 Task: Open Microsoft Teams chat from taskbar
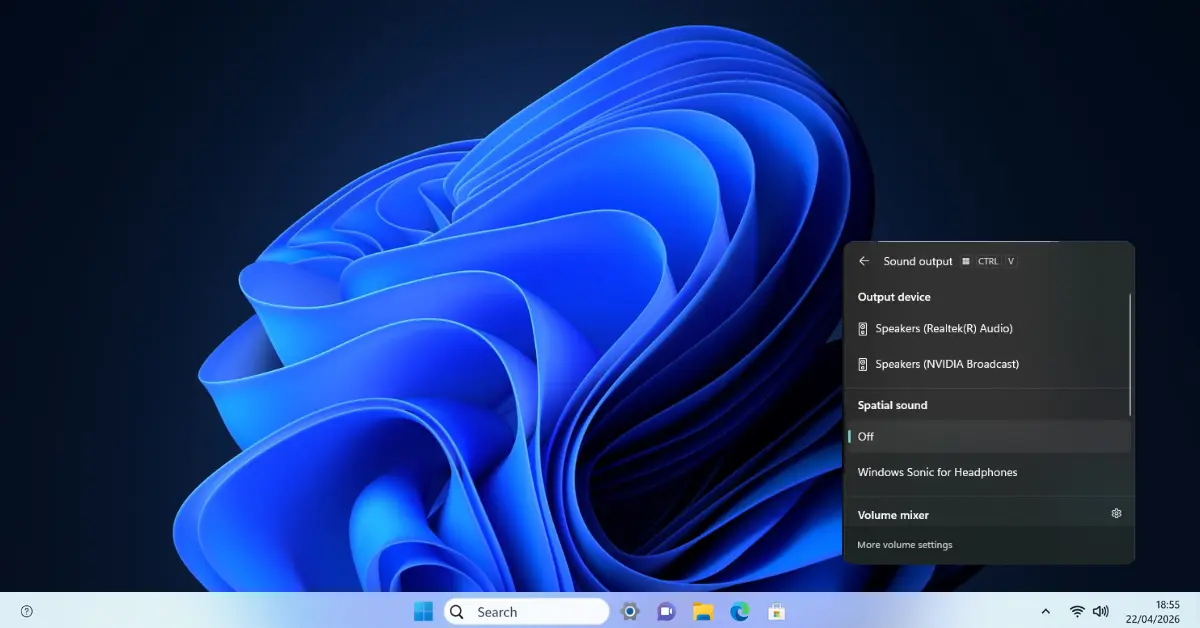(x=666, y=611)
